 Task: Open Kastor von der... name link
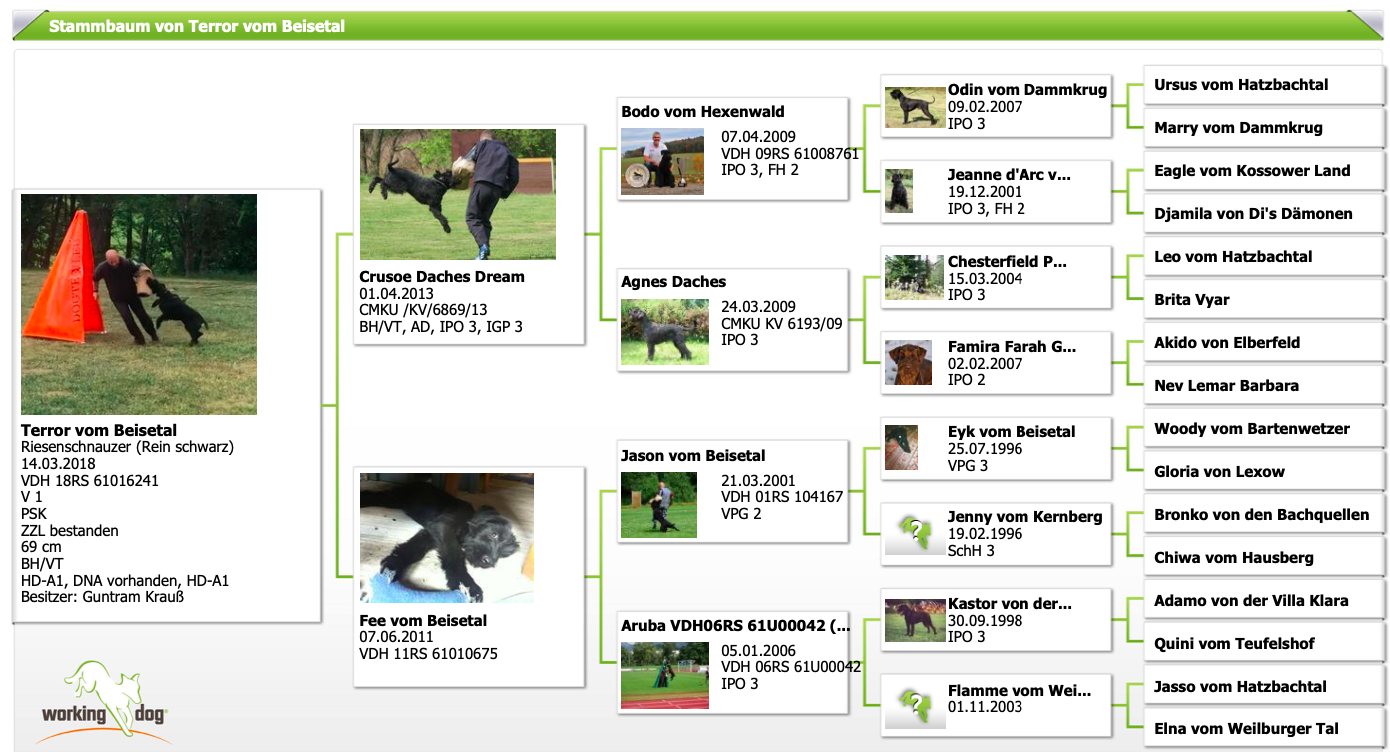click(x=1010, y=604)
